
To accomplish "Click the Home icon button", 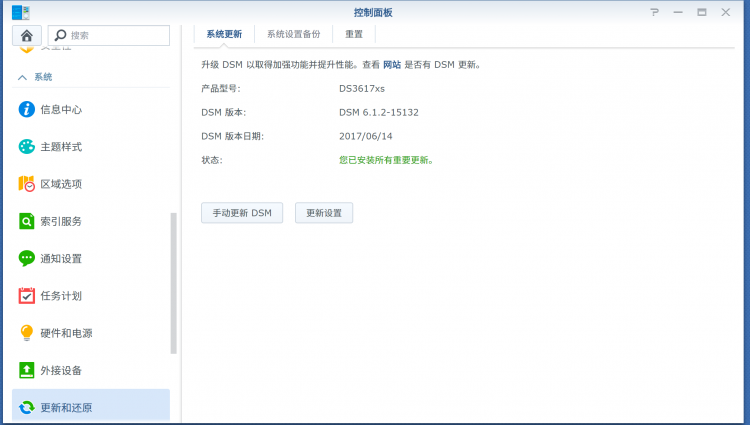I will click(x=27, y=35).
